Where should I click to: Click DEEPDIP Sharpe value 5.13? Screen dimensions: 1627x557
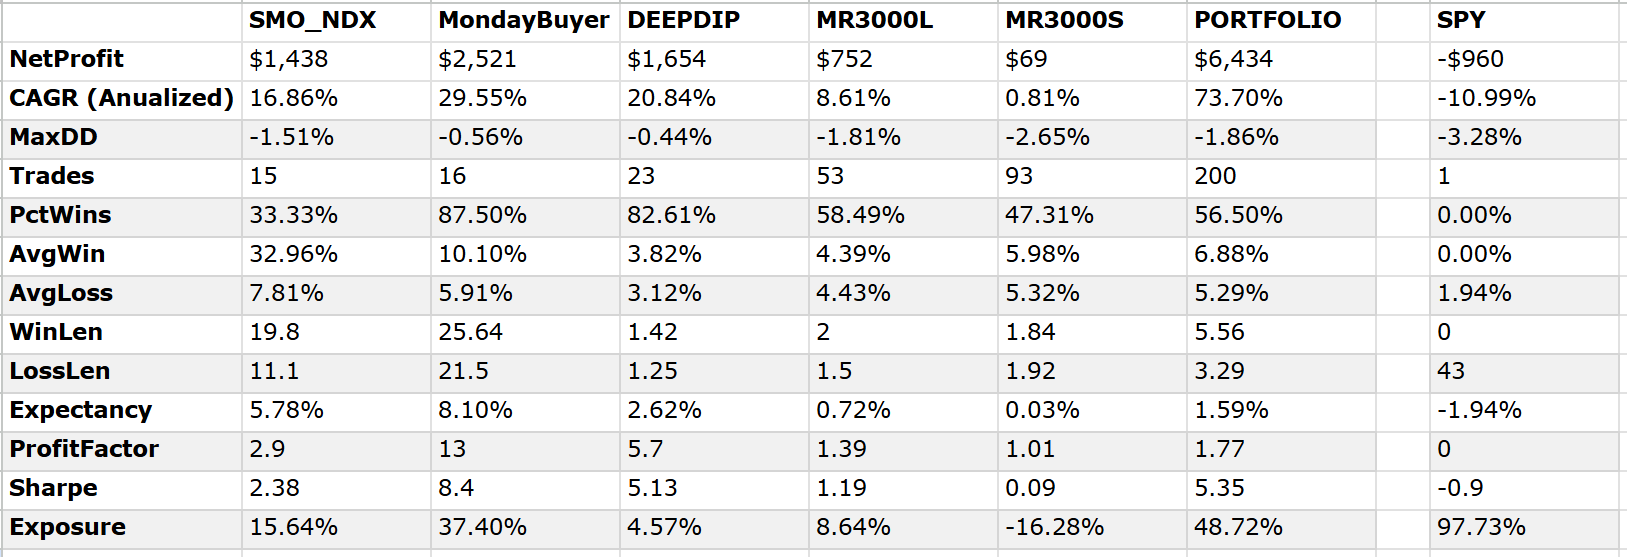click(652, 488)
